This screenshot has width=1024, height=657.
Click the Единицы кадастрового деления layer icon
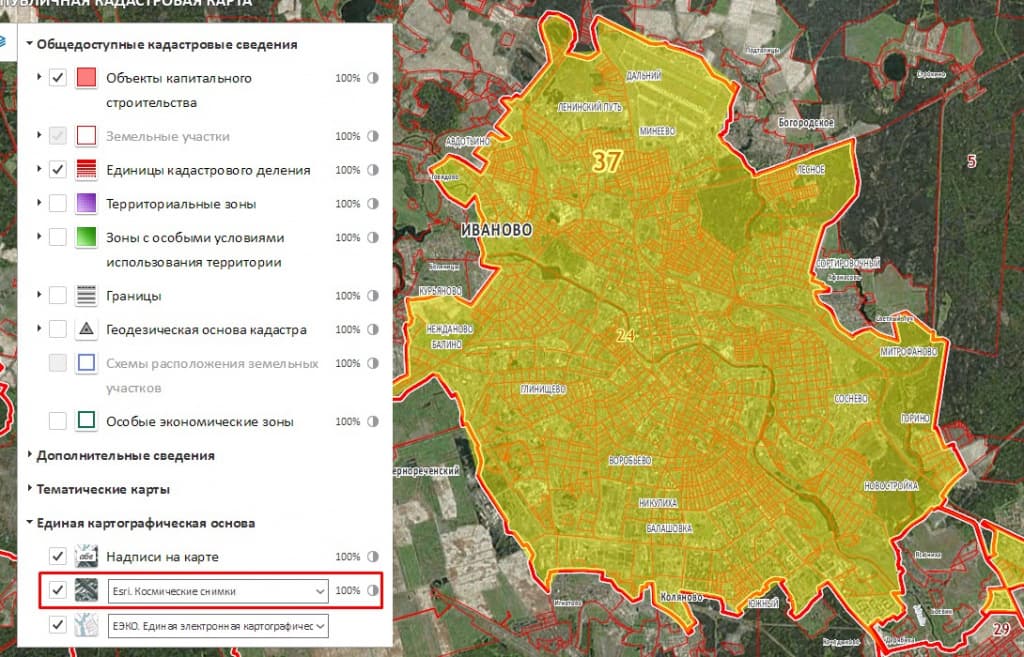87,170
